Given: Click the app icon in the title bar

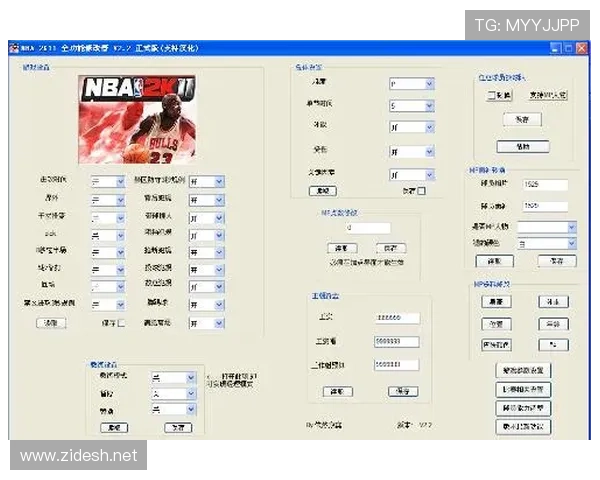Looking at the screenshot, I should 15,48.
